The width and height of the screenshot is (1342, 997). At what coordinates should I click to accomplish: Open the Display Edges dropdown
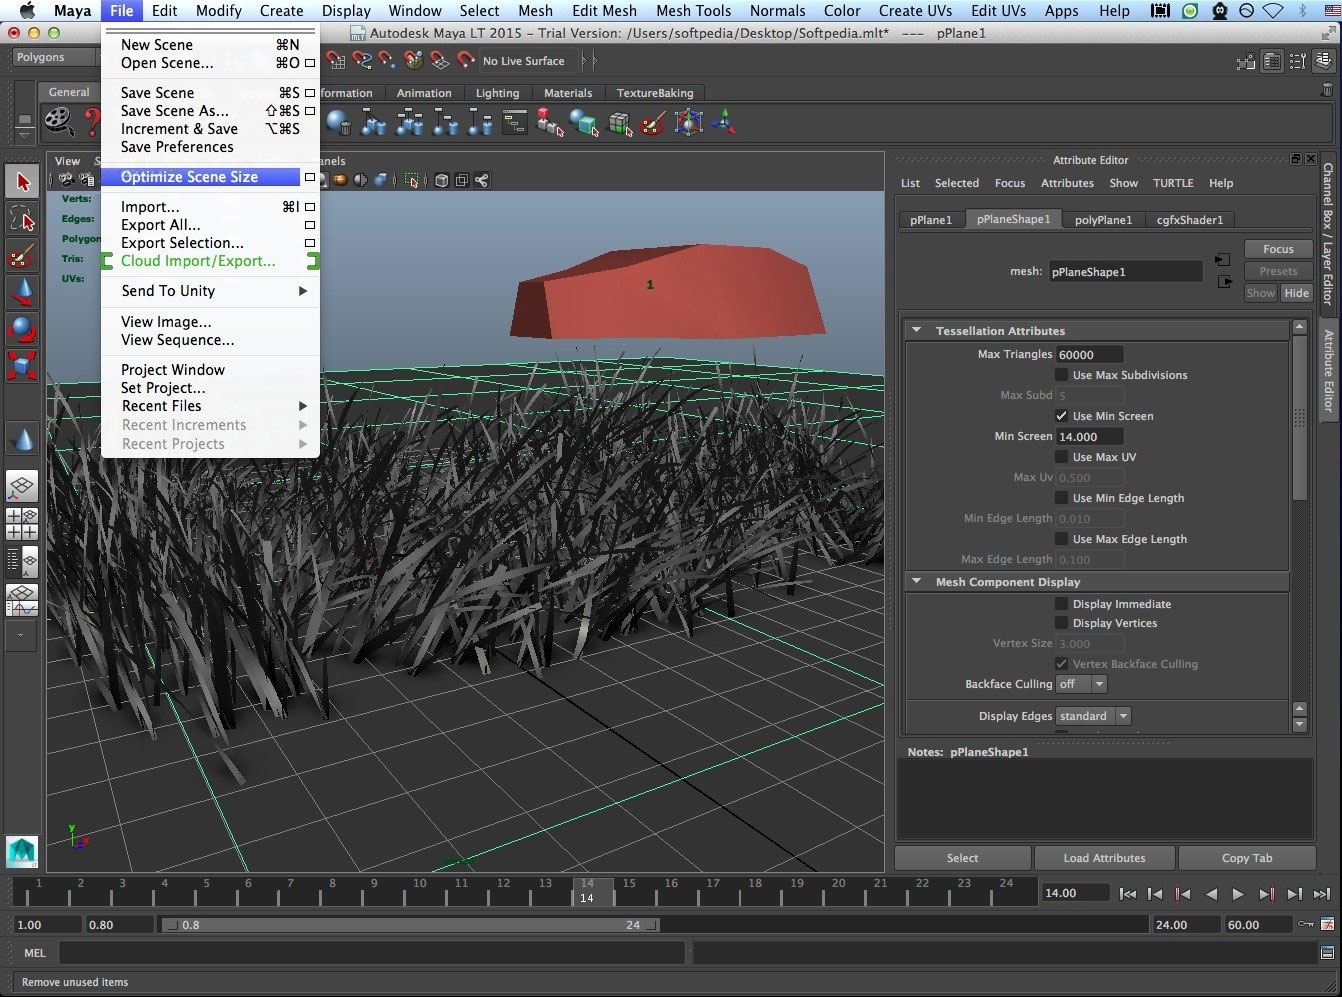pyautogui.click(x=1094, y=716)
